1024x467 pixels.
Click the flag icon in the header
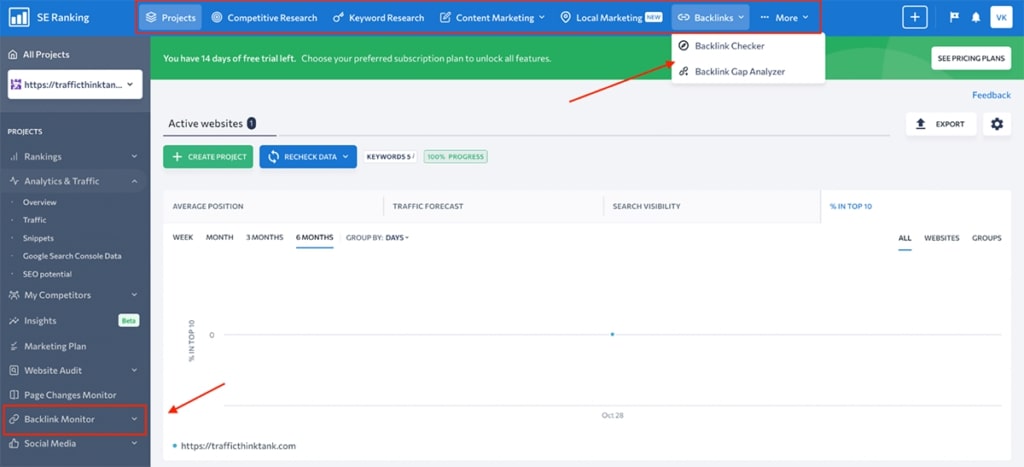(954, 18)
